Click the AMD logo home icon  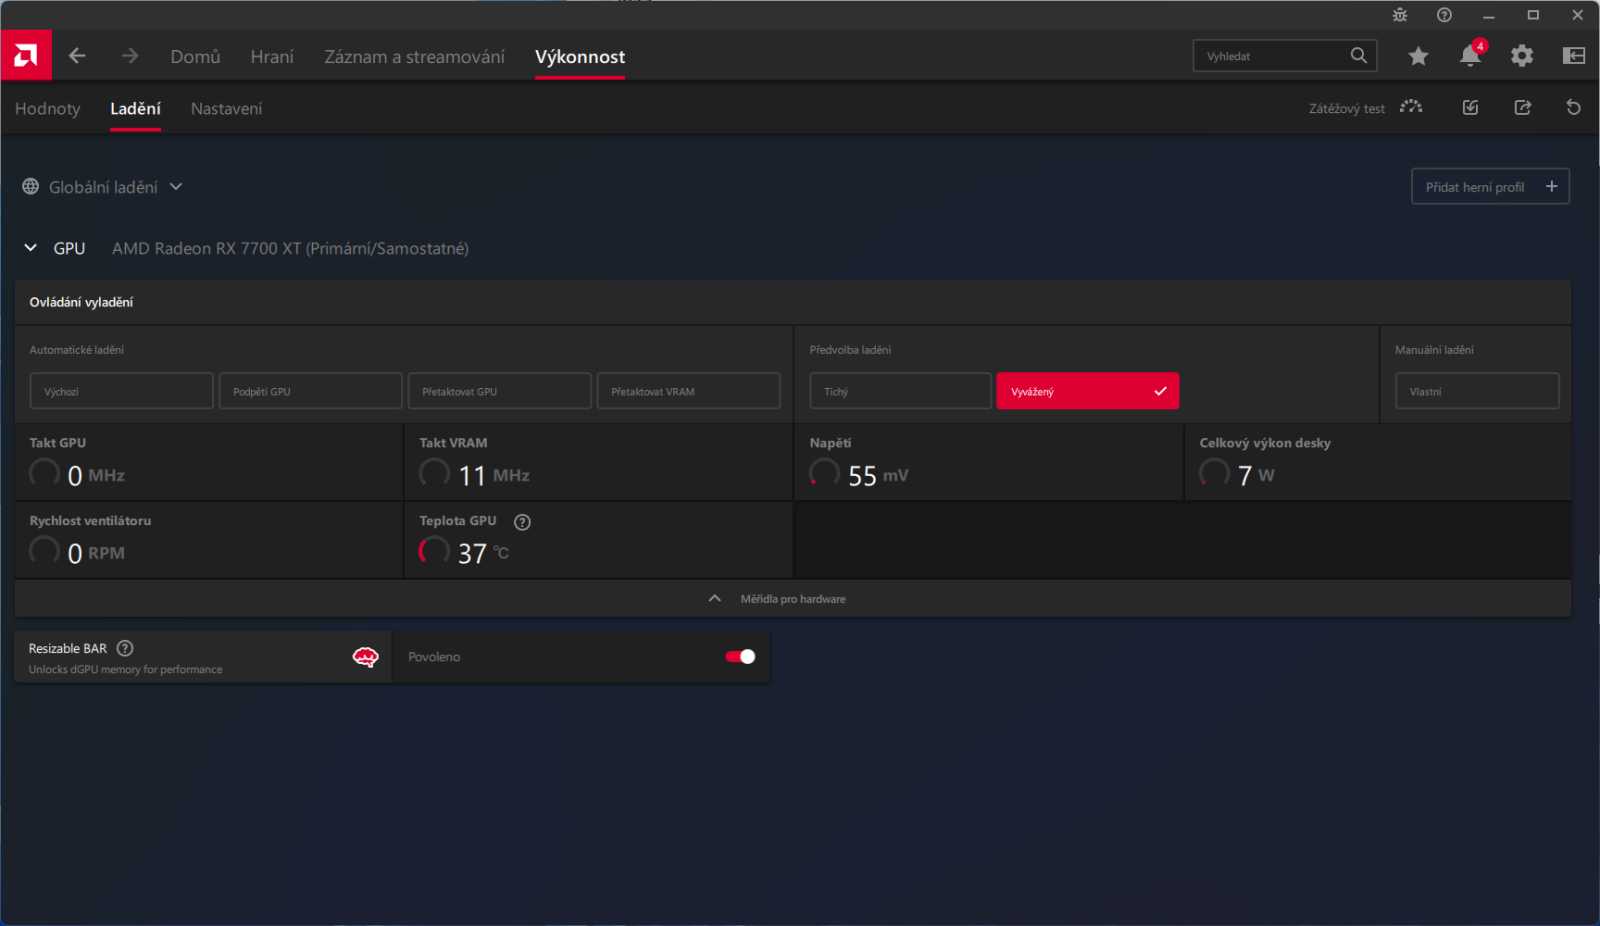coord(26,56)
